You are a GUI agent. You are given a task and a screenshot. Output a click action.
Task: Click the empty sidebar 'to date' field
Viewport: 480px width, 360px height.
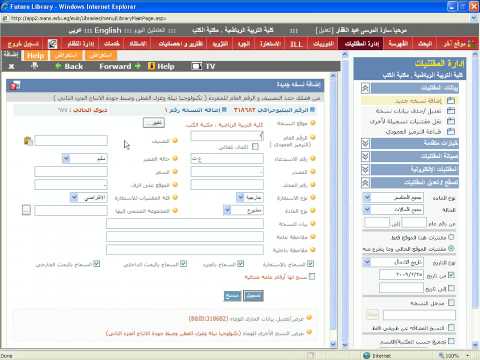pyautogui.click(x=401, y=288)
